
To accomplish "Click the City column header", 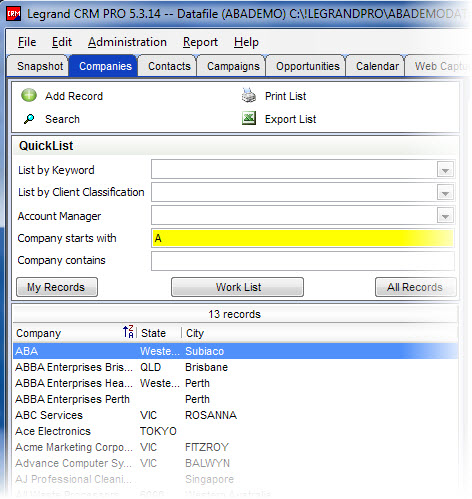I will [x=320, y=333].
